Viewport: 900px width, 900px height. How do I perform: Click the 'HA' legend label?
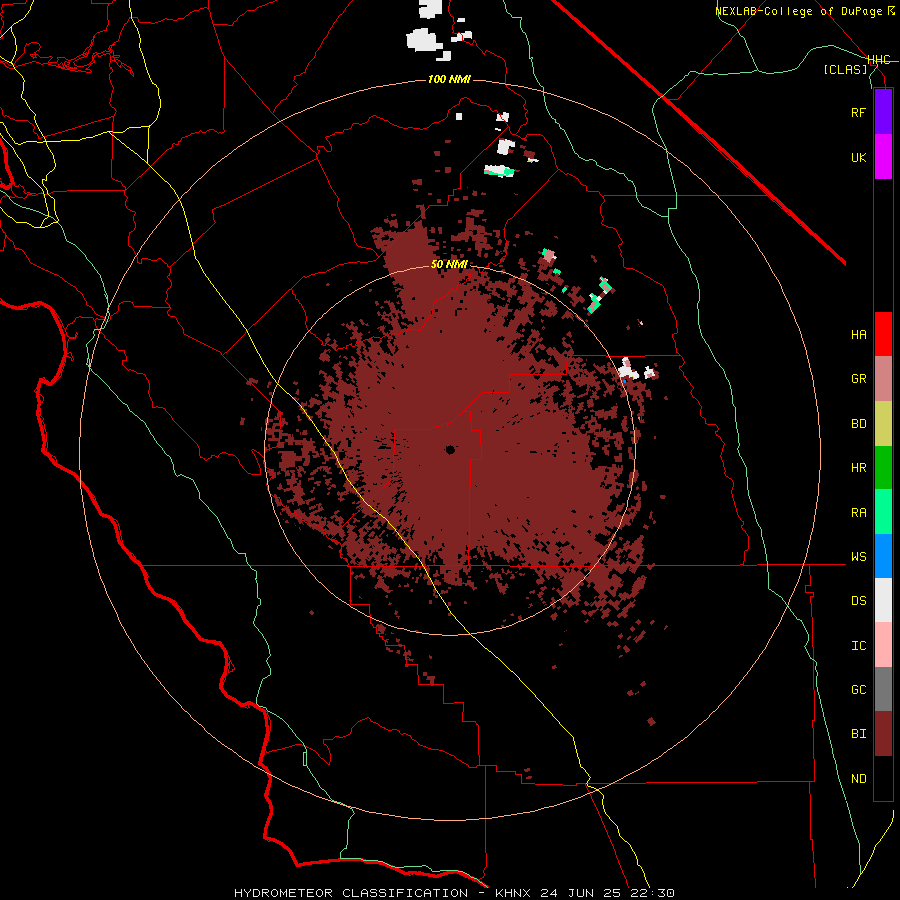[858, 334]
